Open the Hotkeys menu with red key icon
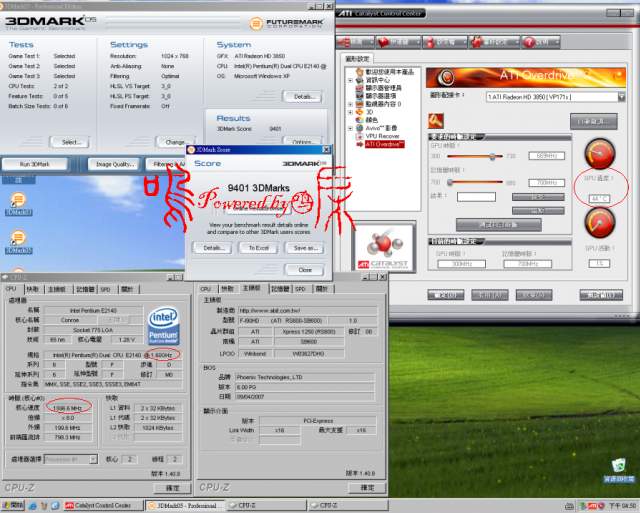Screen dimensions: 640x513 click(x=399, y=42)
